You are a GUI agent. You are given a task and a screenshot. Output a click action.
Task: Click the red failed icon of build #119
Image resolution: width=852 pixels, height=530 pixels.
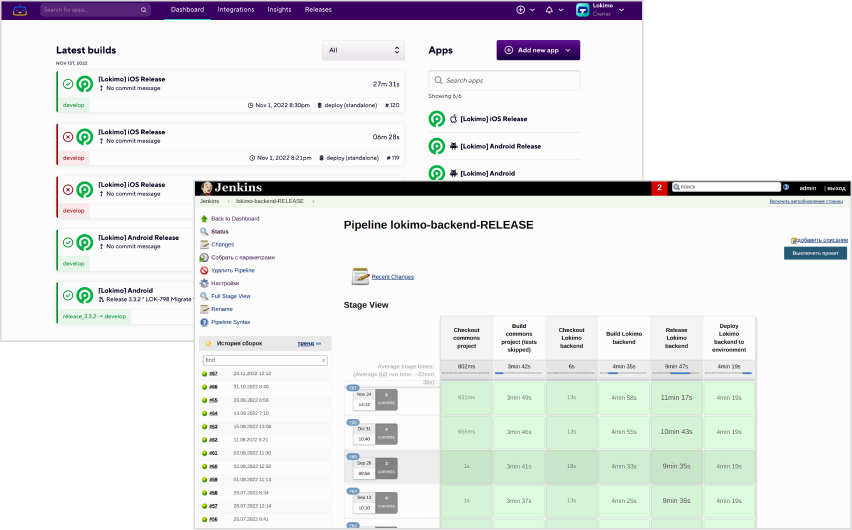pos(68,136)
